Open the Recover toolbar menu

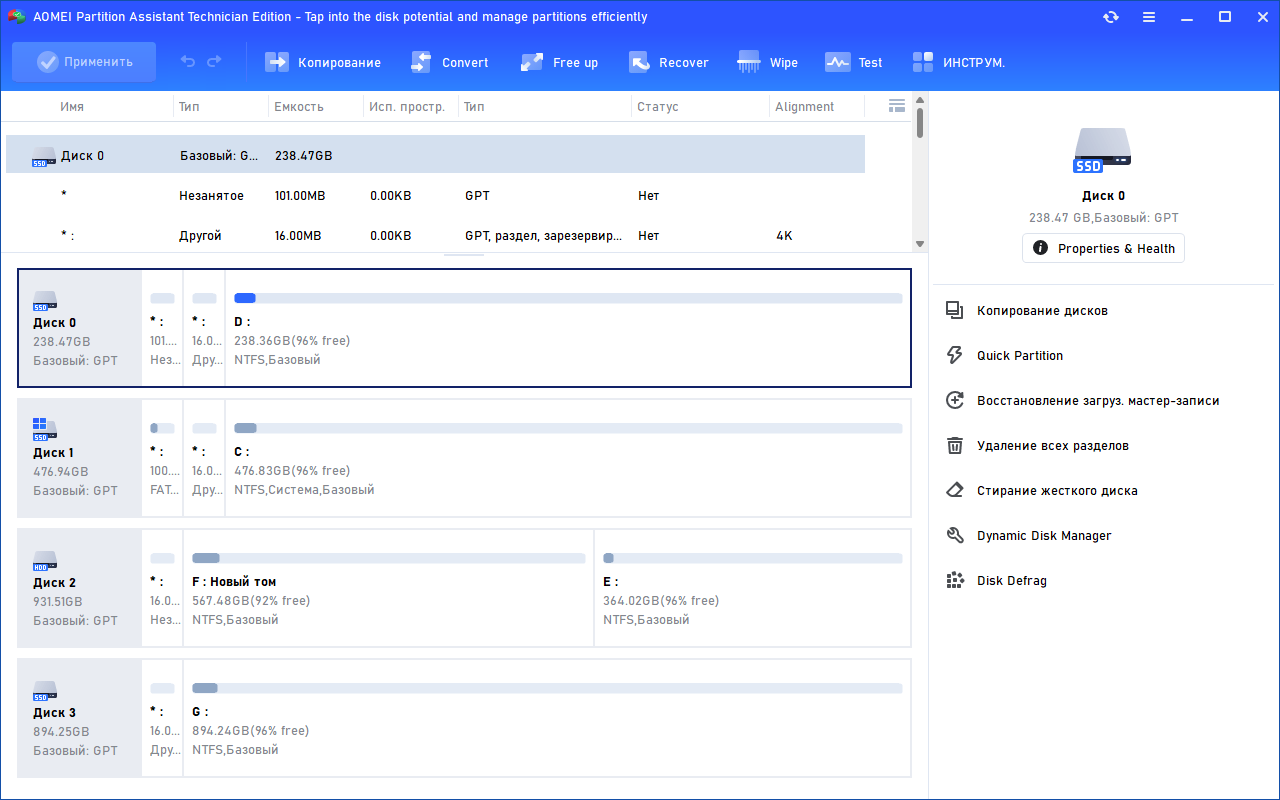tap(669, 62)
